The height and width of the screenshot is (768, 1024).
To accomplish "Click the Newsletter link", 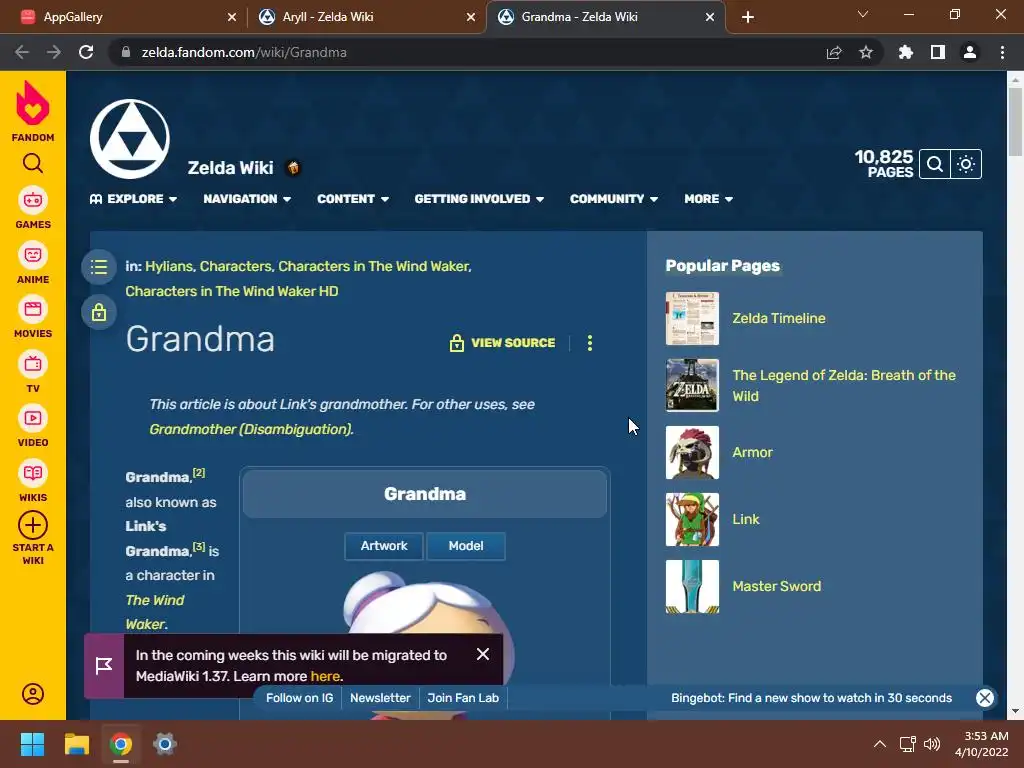I will point(380,697).
